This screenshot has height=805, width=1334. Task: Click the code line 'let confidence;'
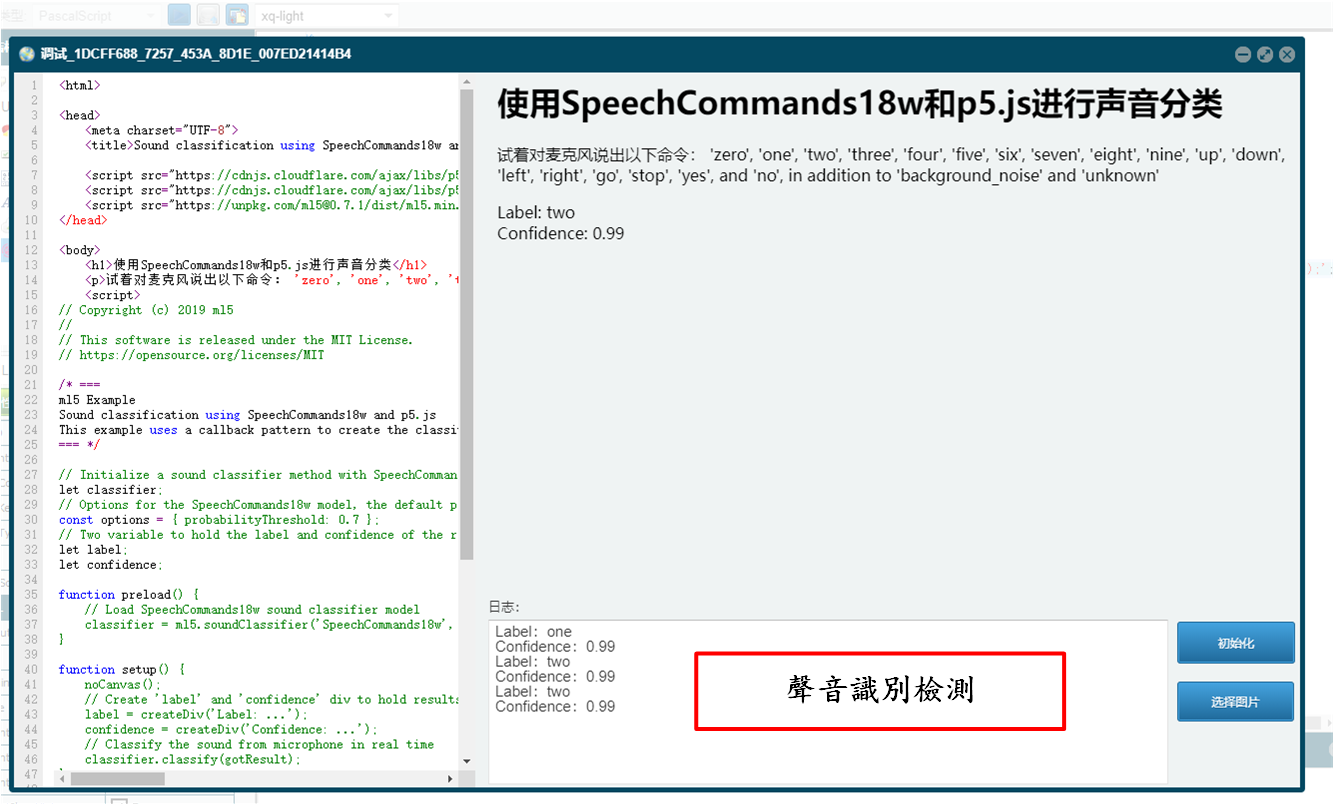click(x=110, y=565)
